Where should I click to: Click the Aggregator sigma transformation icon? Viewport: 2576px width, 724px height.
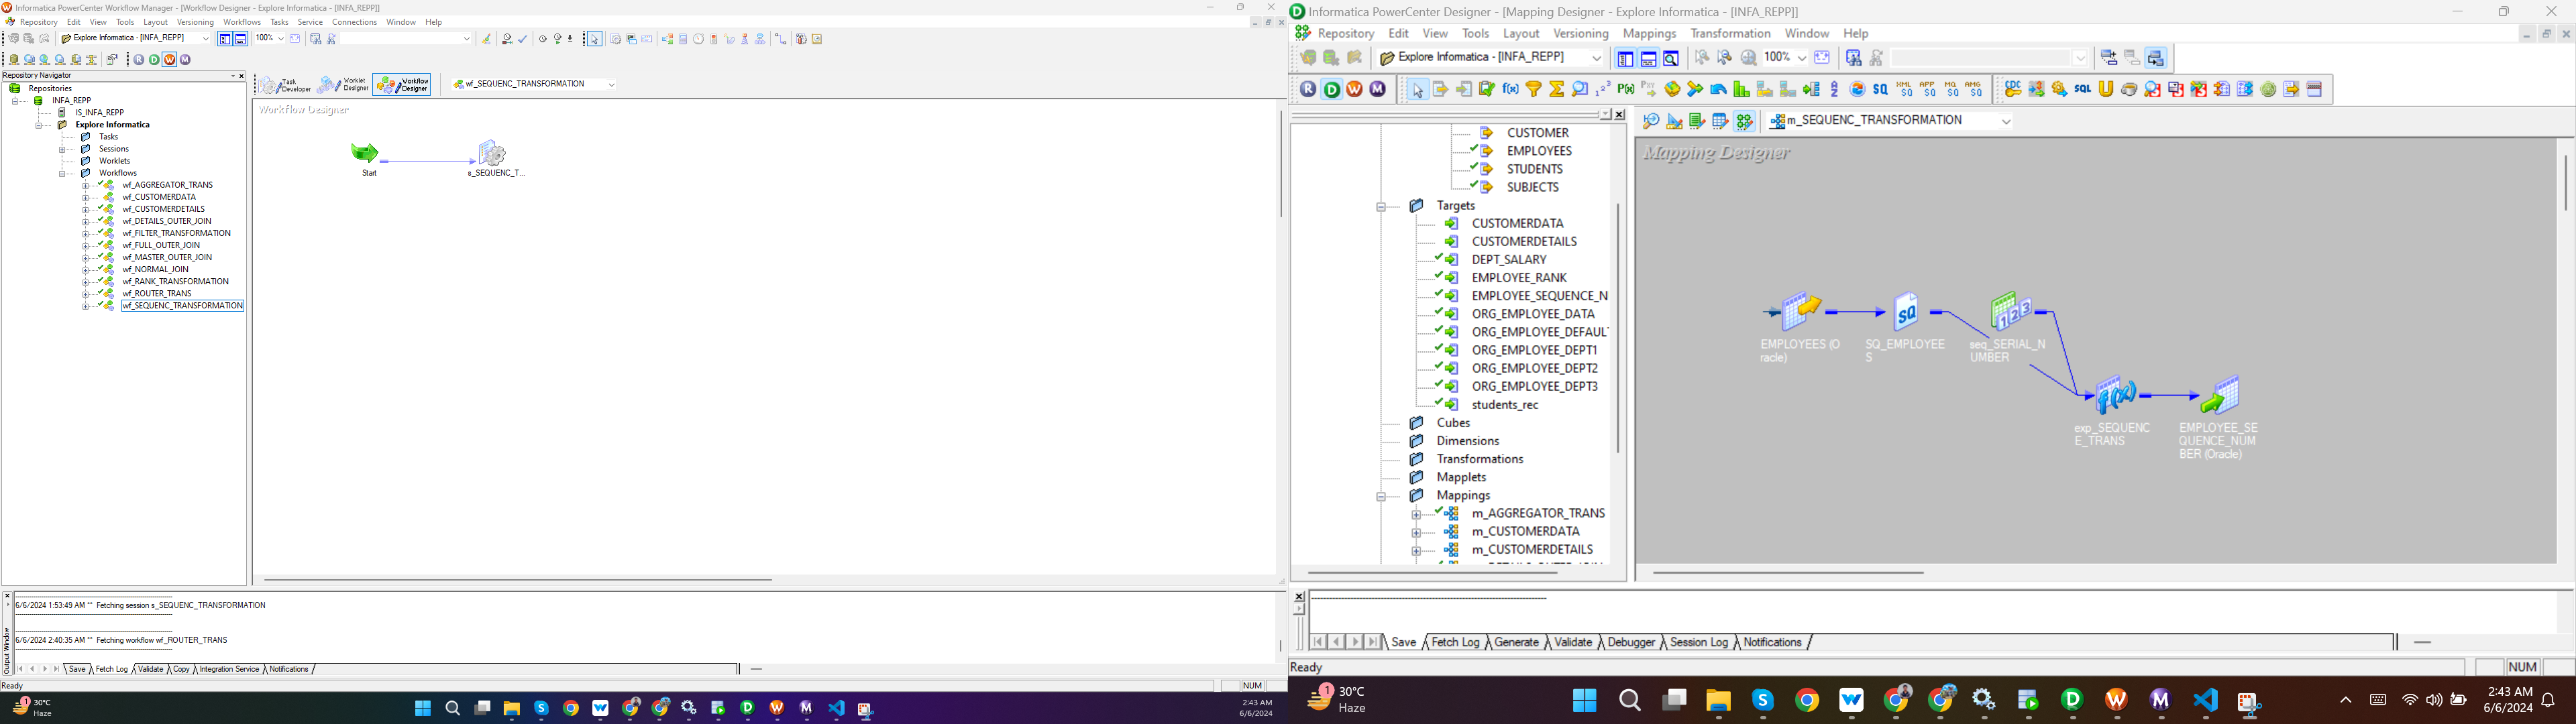1557,89
